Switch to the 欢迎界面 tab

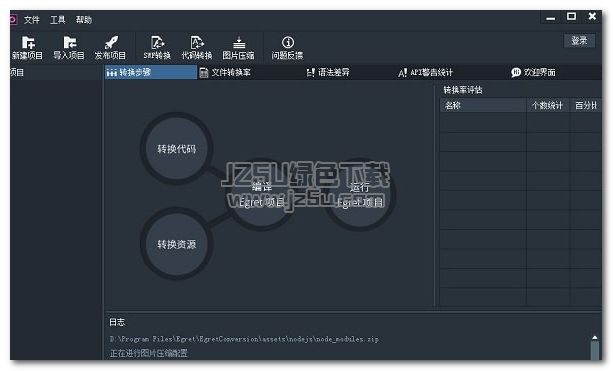click(533, 72)
